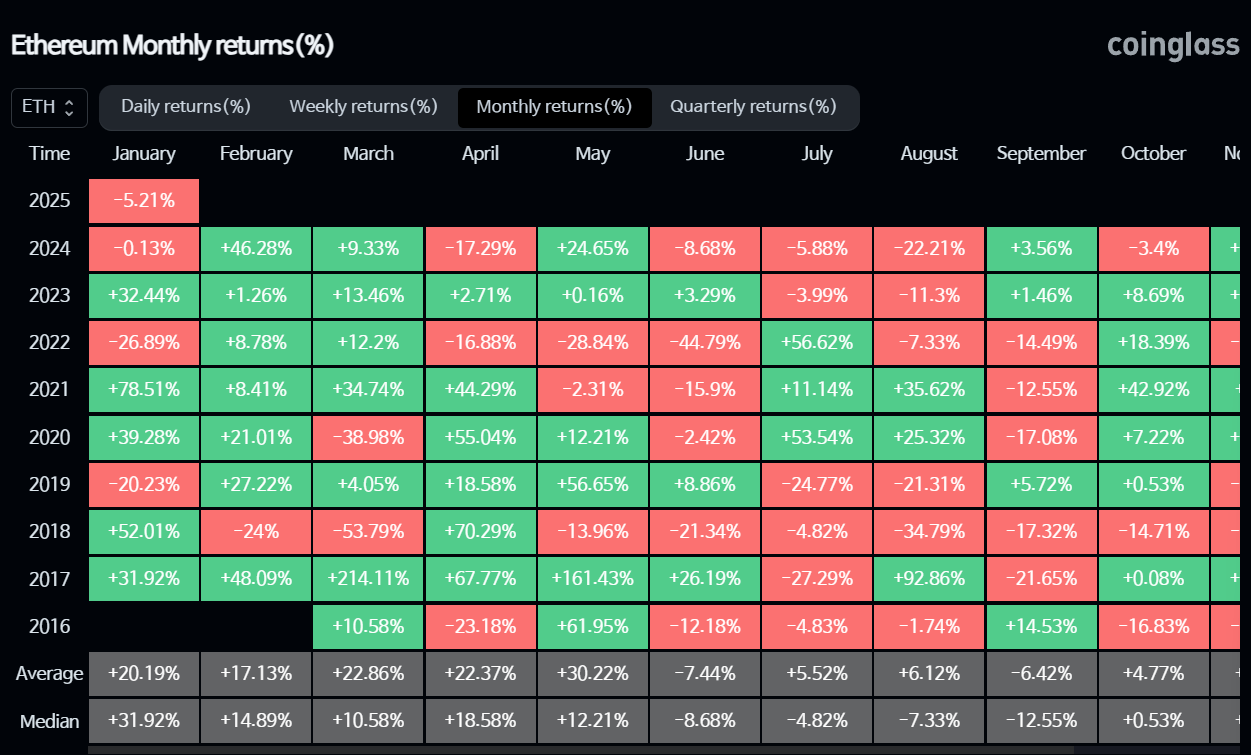The width and height of the screenshot is (1251, 755).
Task: Click the +56.62% July 2022 cell
Action: (817, 343)
